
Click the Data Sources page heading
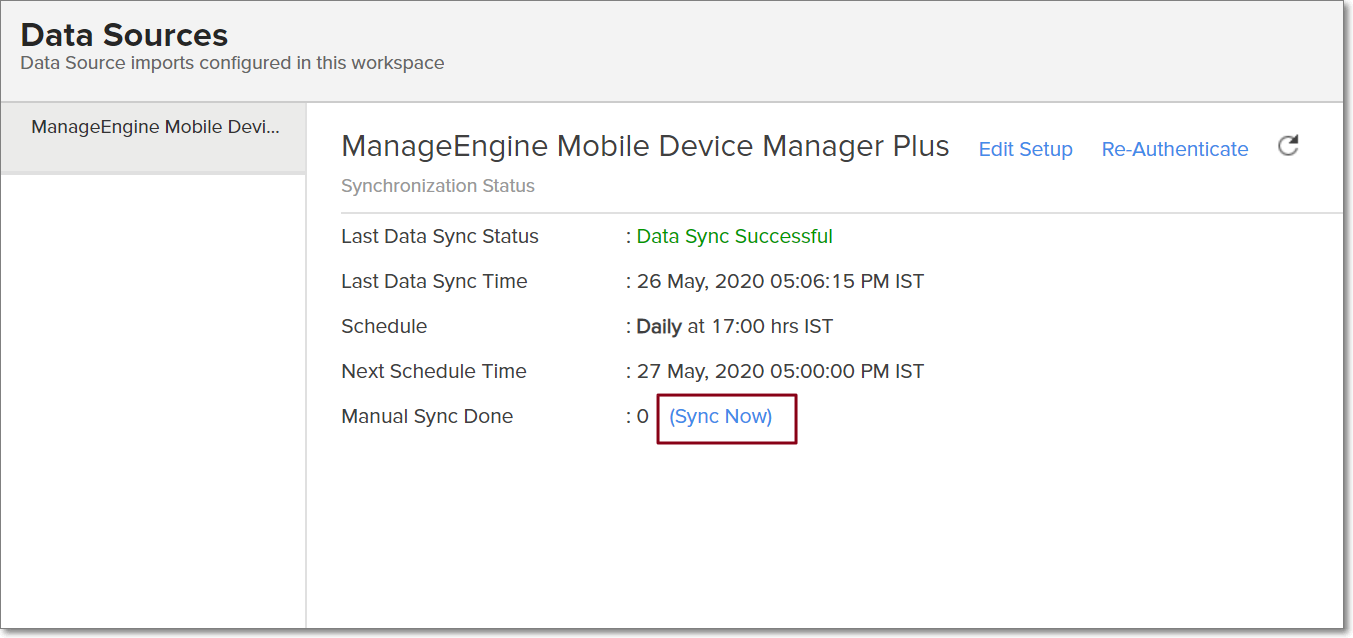[124, 35]
